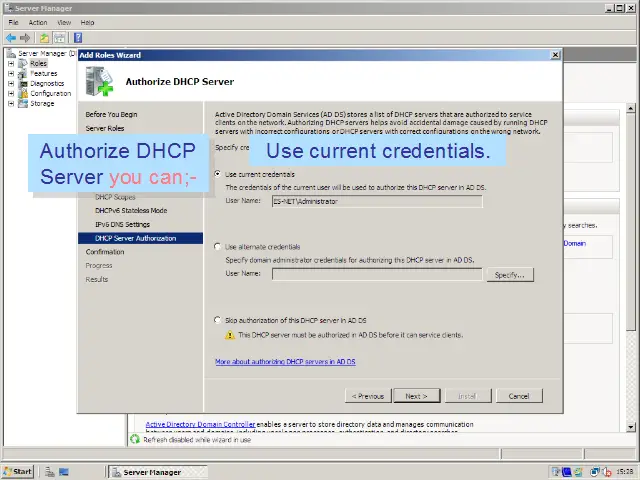Go to DHCPv6 Stateless Mode step
Image resolution: width=640 pixels, height=480 pixels.
click(x=131, y=211)
